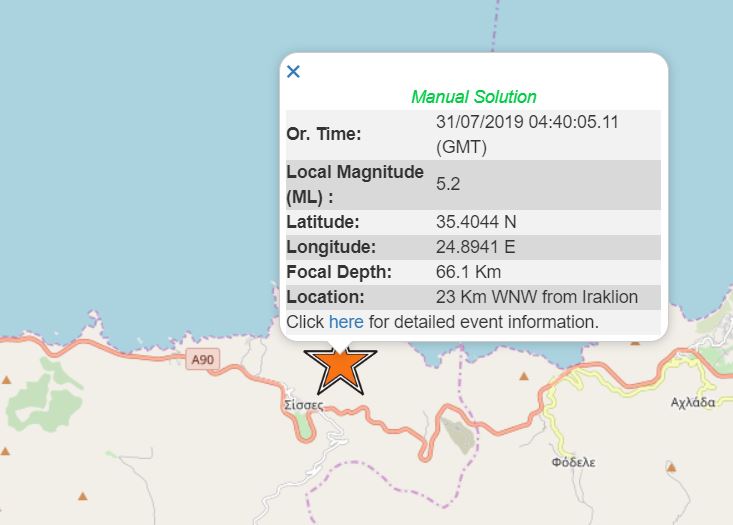The width and height of the screenshot is (733, 525).
Task: Click the 'Or. Time:' row label
Action: 324,134
